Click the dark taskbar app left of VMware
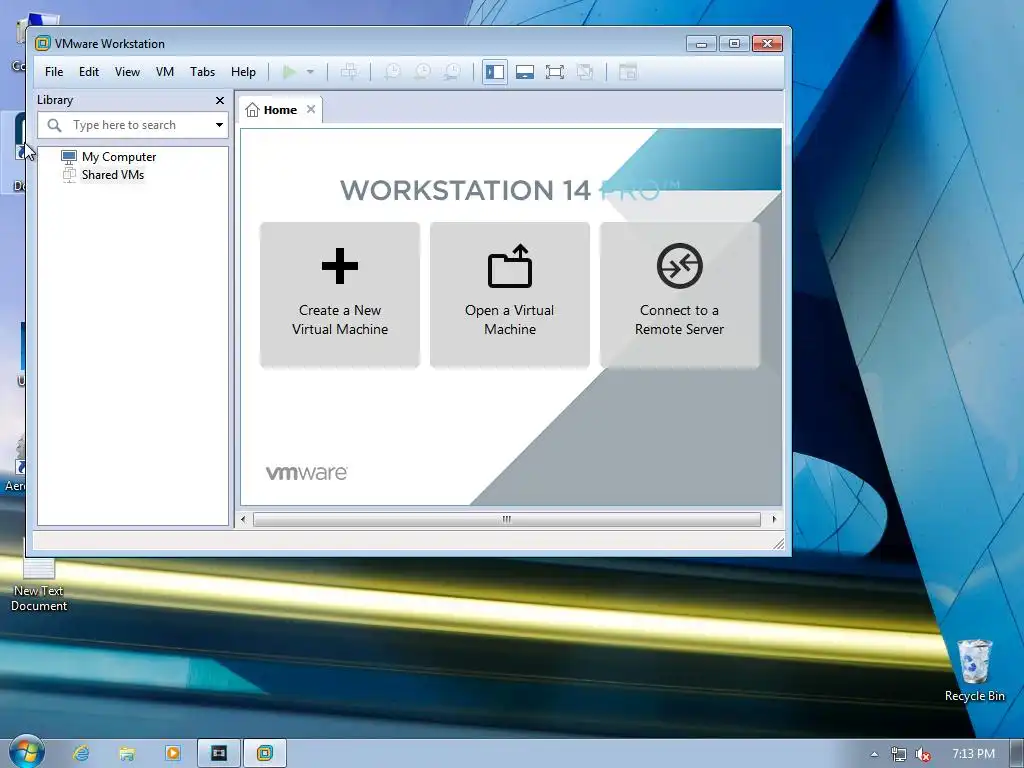The width and height of the screenshot is (1024, 768). click(x=219, y=754)
